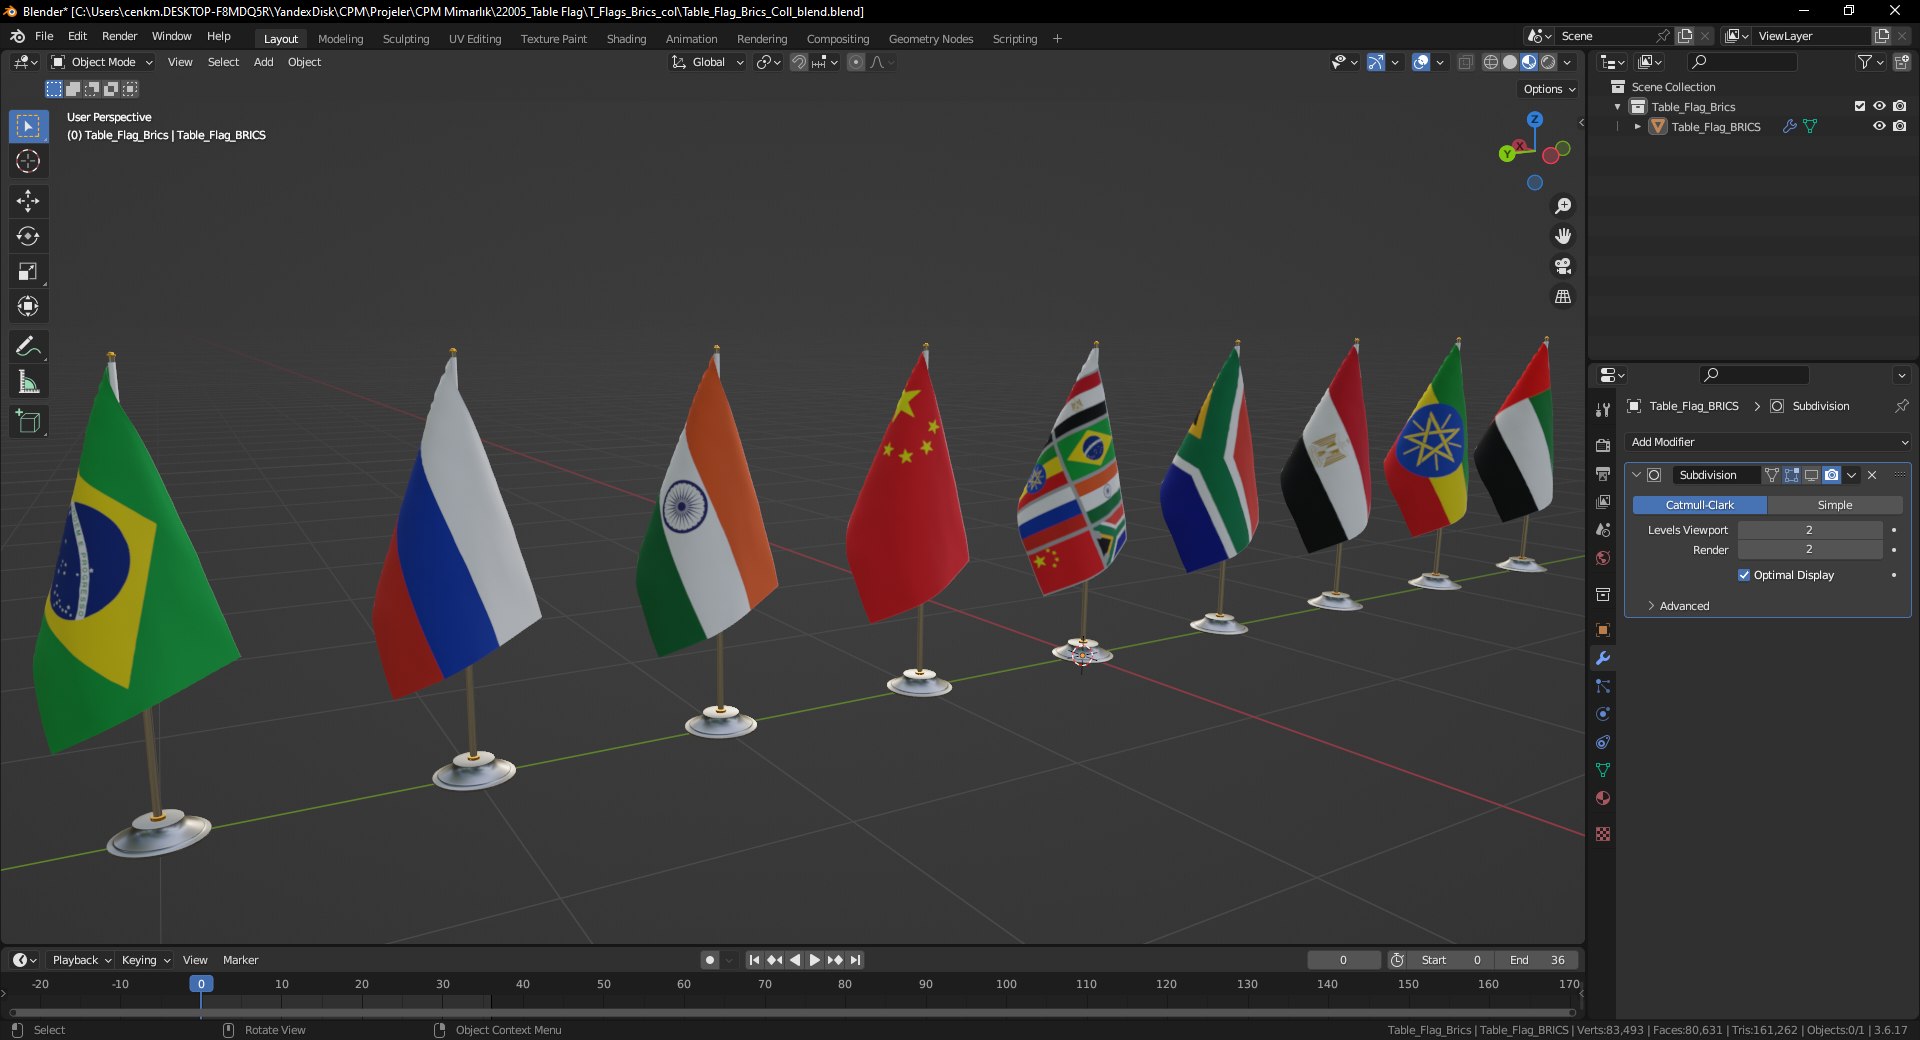Hide Table_Flag_Brics collection in viewport
This screenshot has height=1040, width=1920.
point(1880,106)
